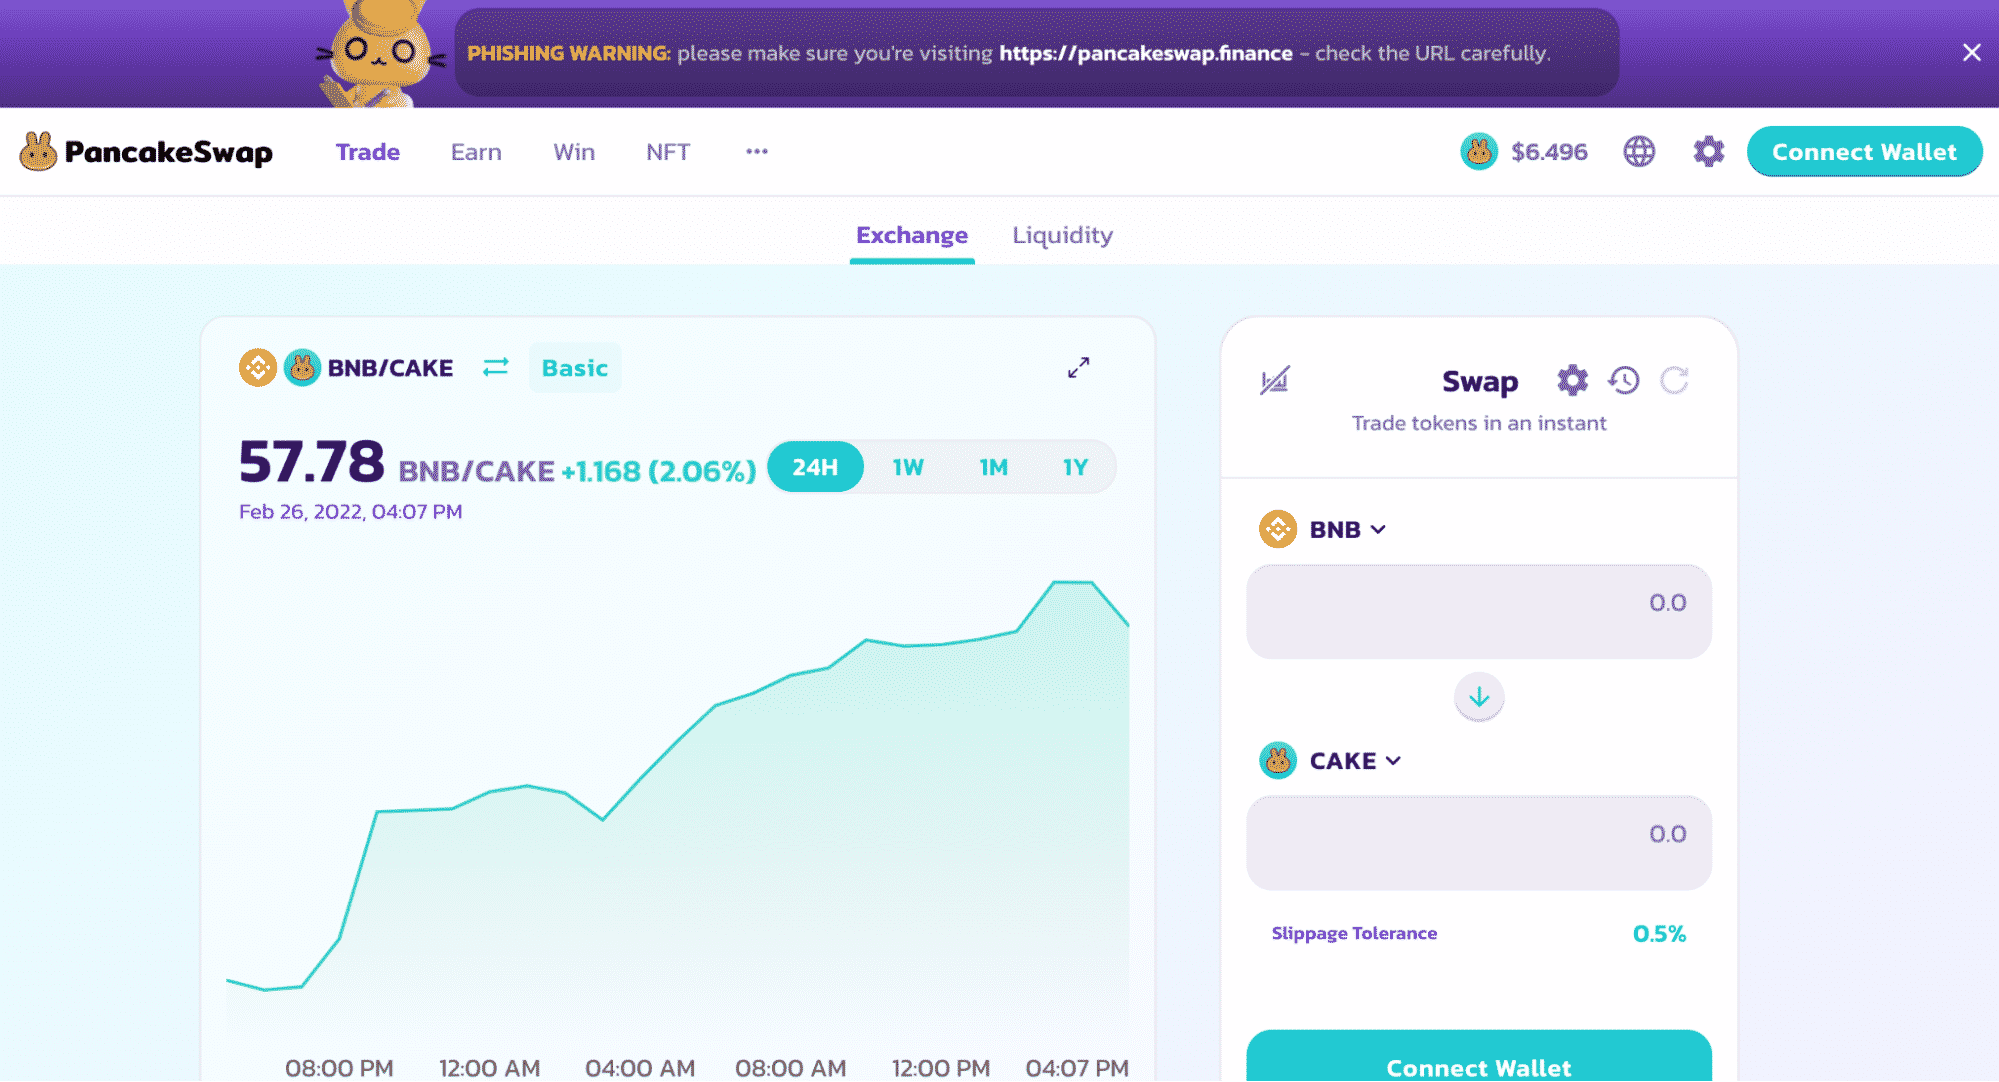The width and height of the screenshot is (1999, 1082).
Task: Click the PancakeSwap logo
Action: pyautogui.click(x=146, y=152)
